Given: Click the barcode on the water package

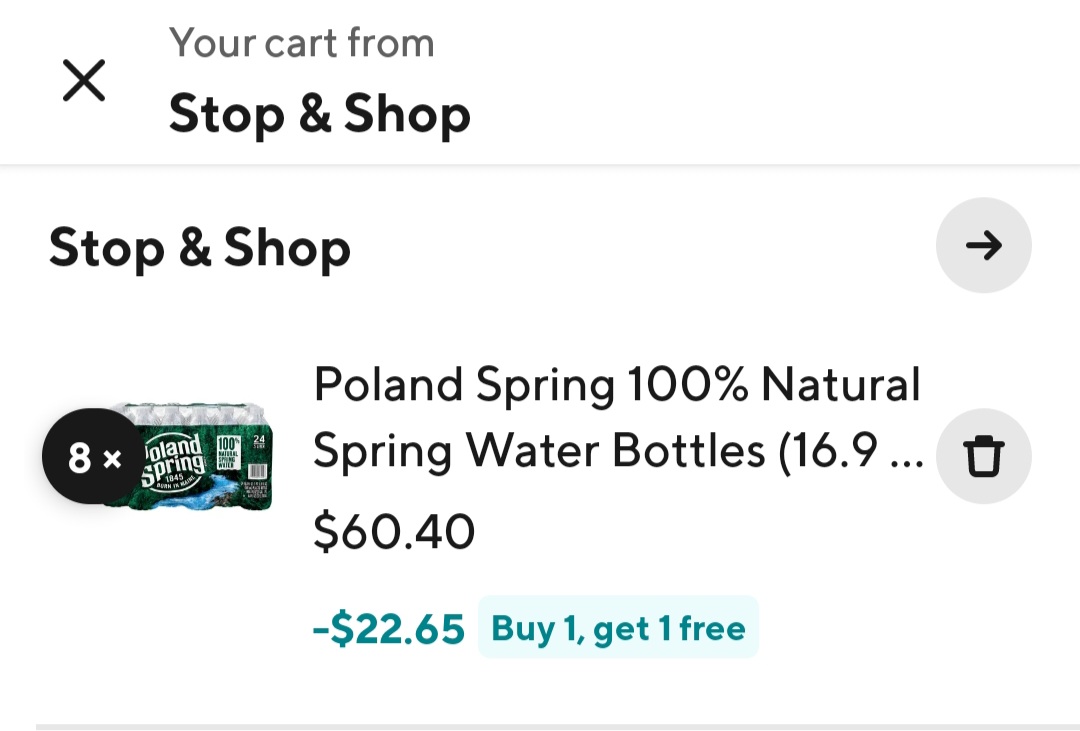Looking at the screenshot, I should [256, 472].
